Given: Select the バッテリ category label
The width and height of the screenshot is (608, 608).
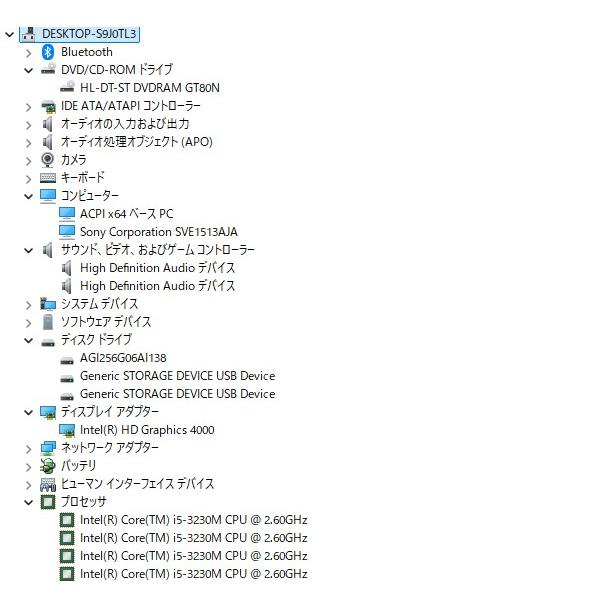Looking at the screenshot, I should pos(78,466).
